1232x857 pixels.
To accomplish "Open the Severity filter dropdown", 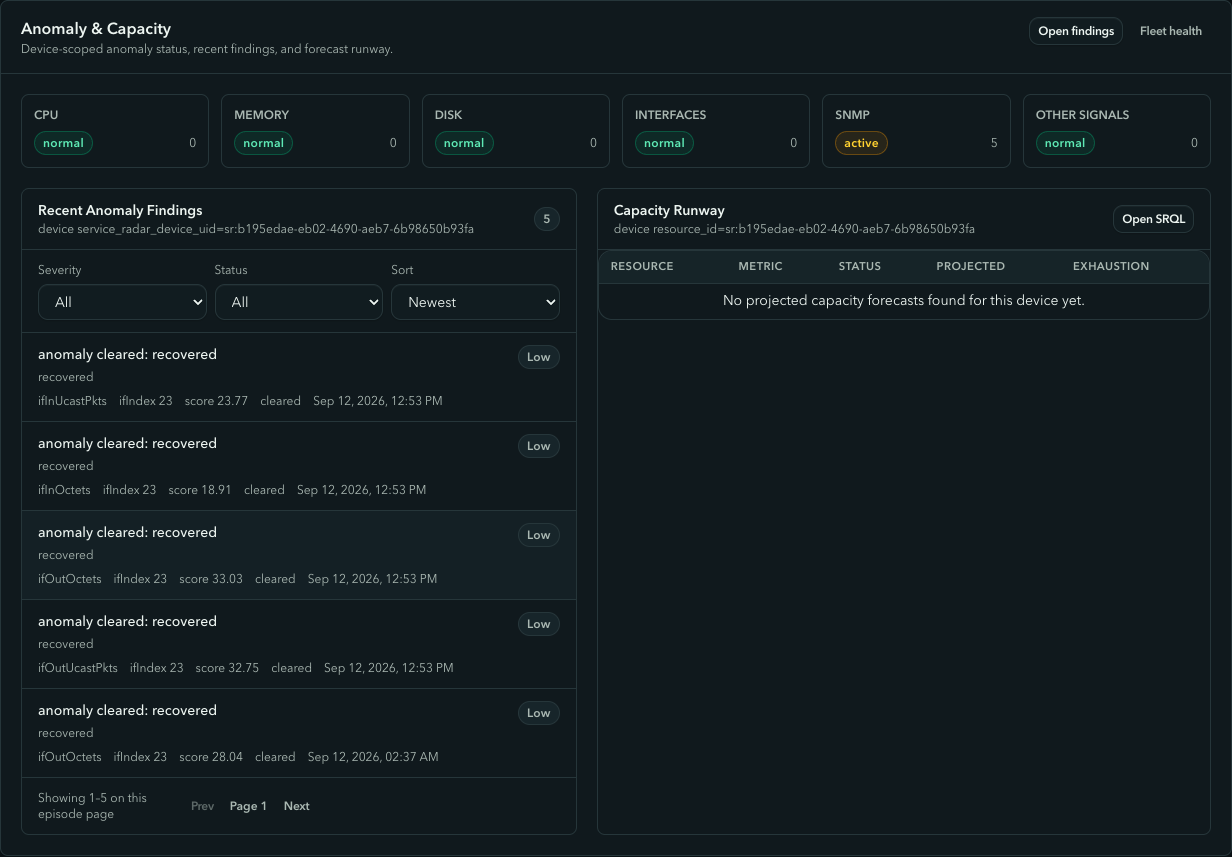I will coord(122,302).
